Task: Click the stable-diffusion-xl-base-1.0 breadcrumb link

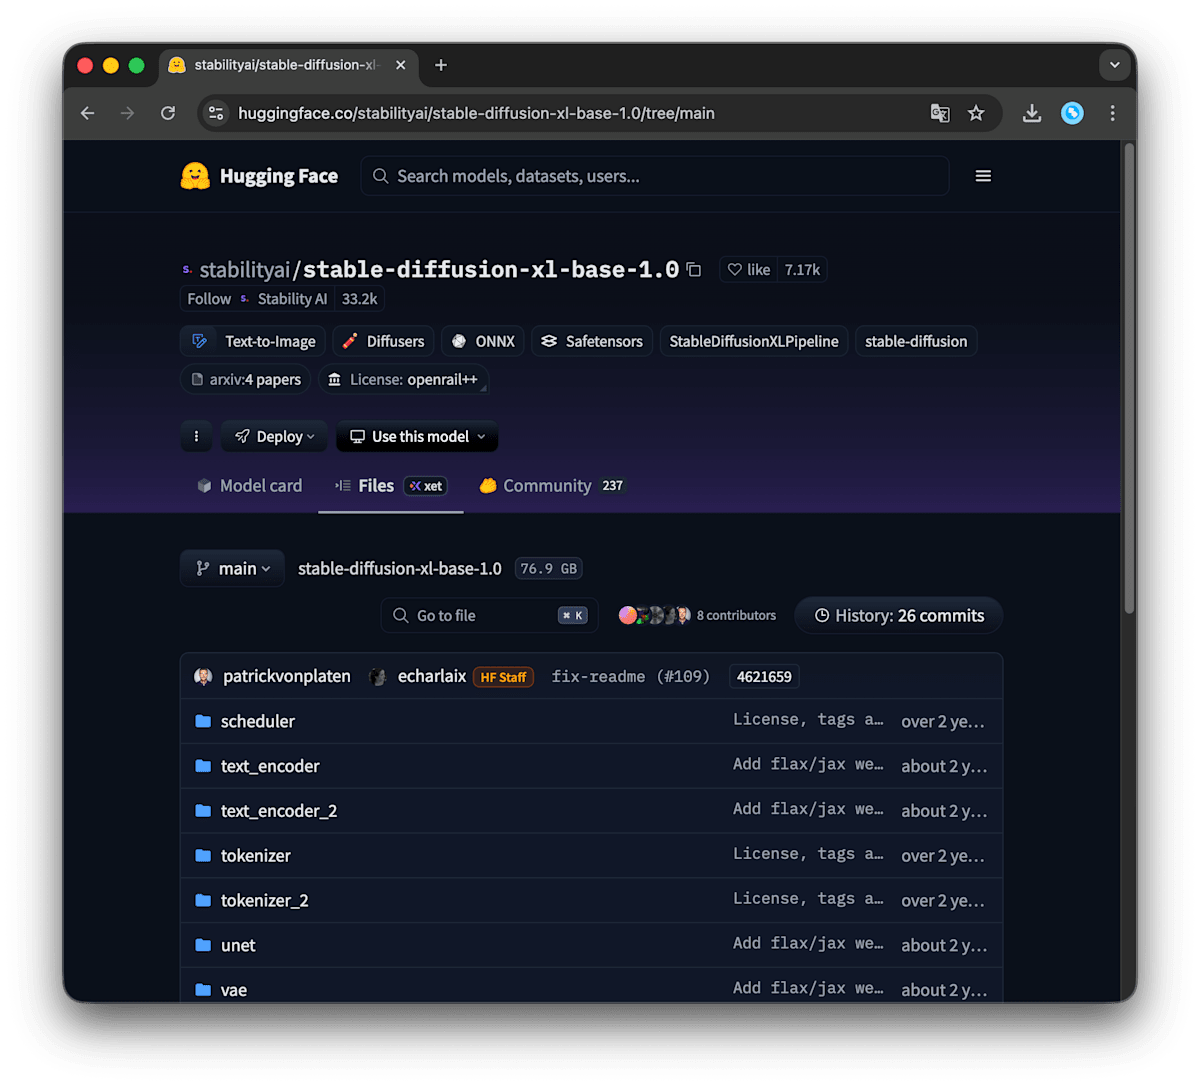Action: (x=400, y=569)
